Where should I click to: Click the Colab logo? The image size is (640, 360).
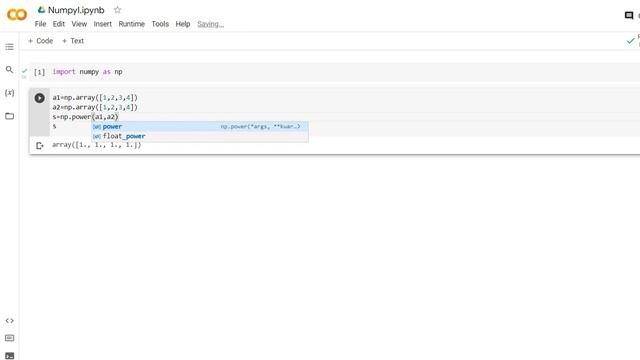(17, 15)
